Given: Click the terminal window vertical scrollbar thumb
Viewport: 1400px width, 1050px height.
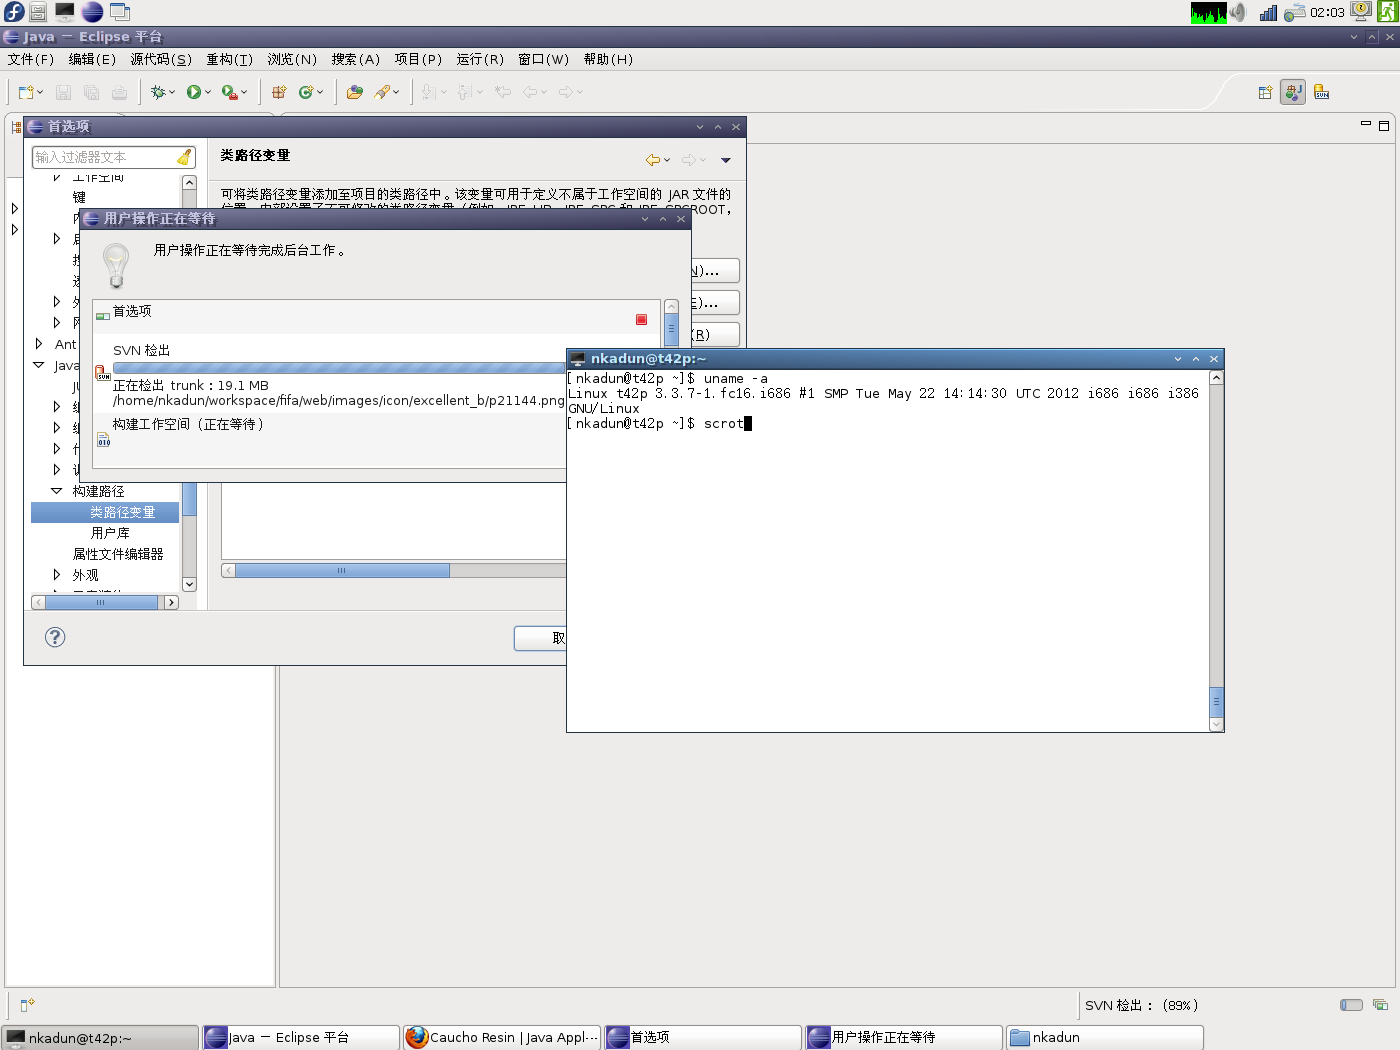Looking at the screenshot, I should 1216,701.
